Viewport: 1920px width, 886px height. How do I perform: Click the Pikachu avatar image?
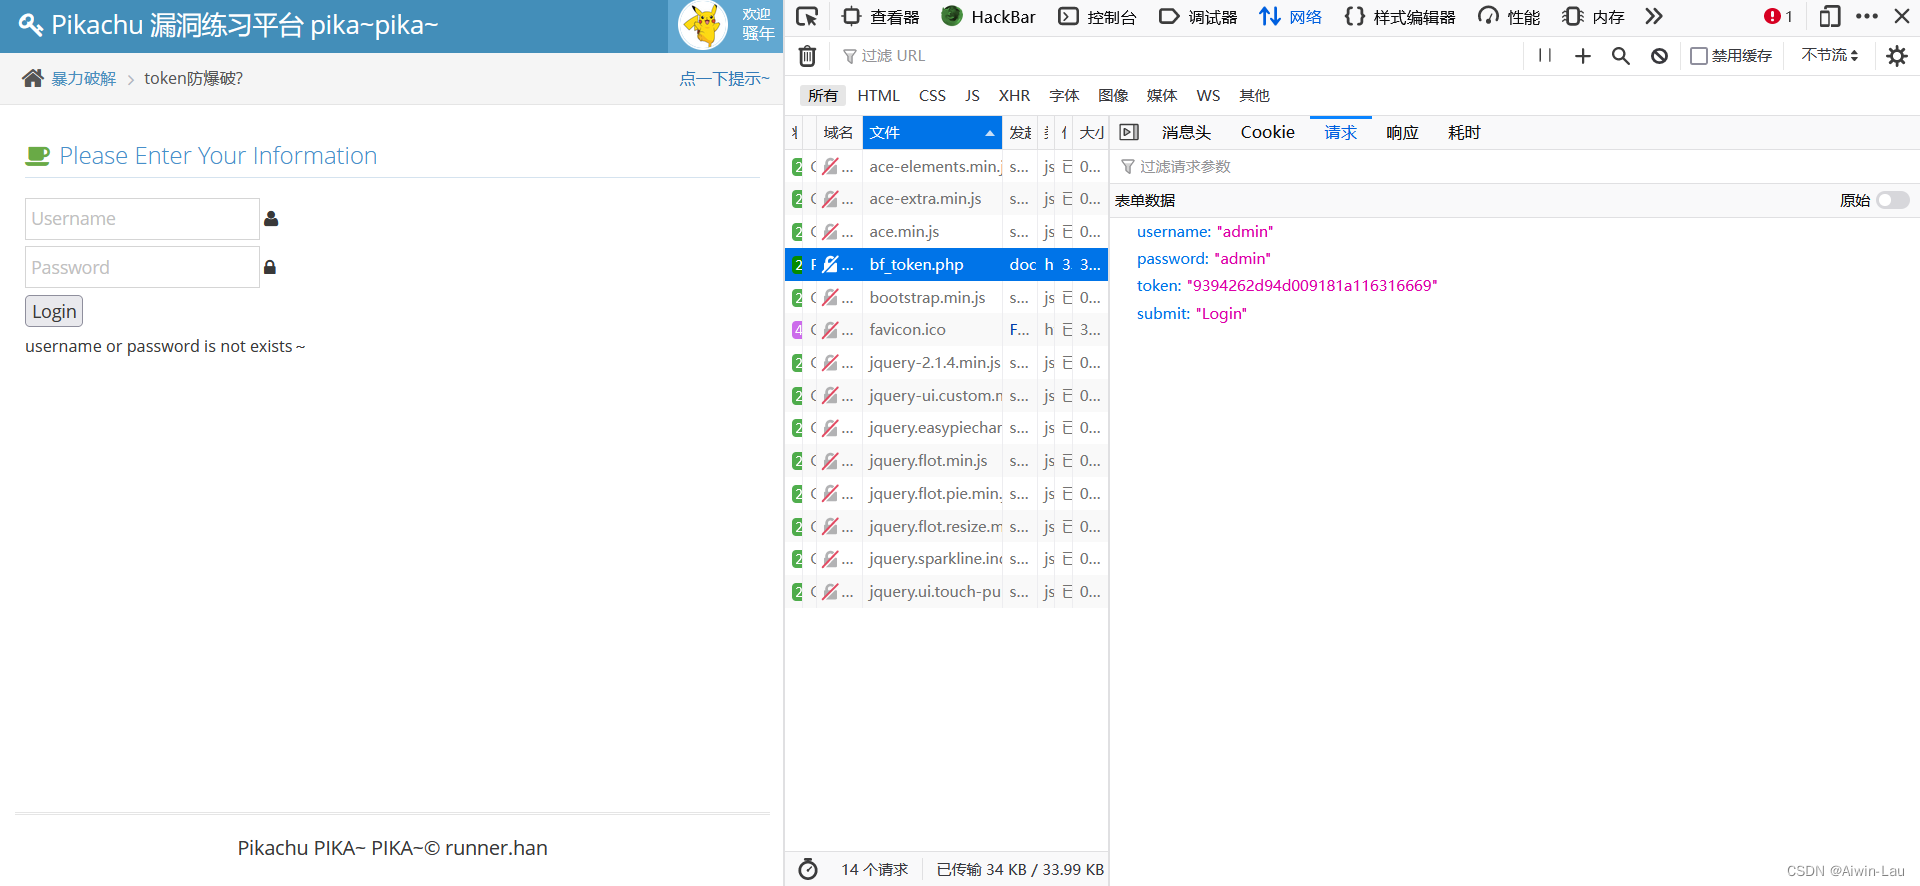703,25
